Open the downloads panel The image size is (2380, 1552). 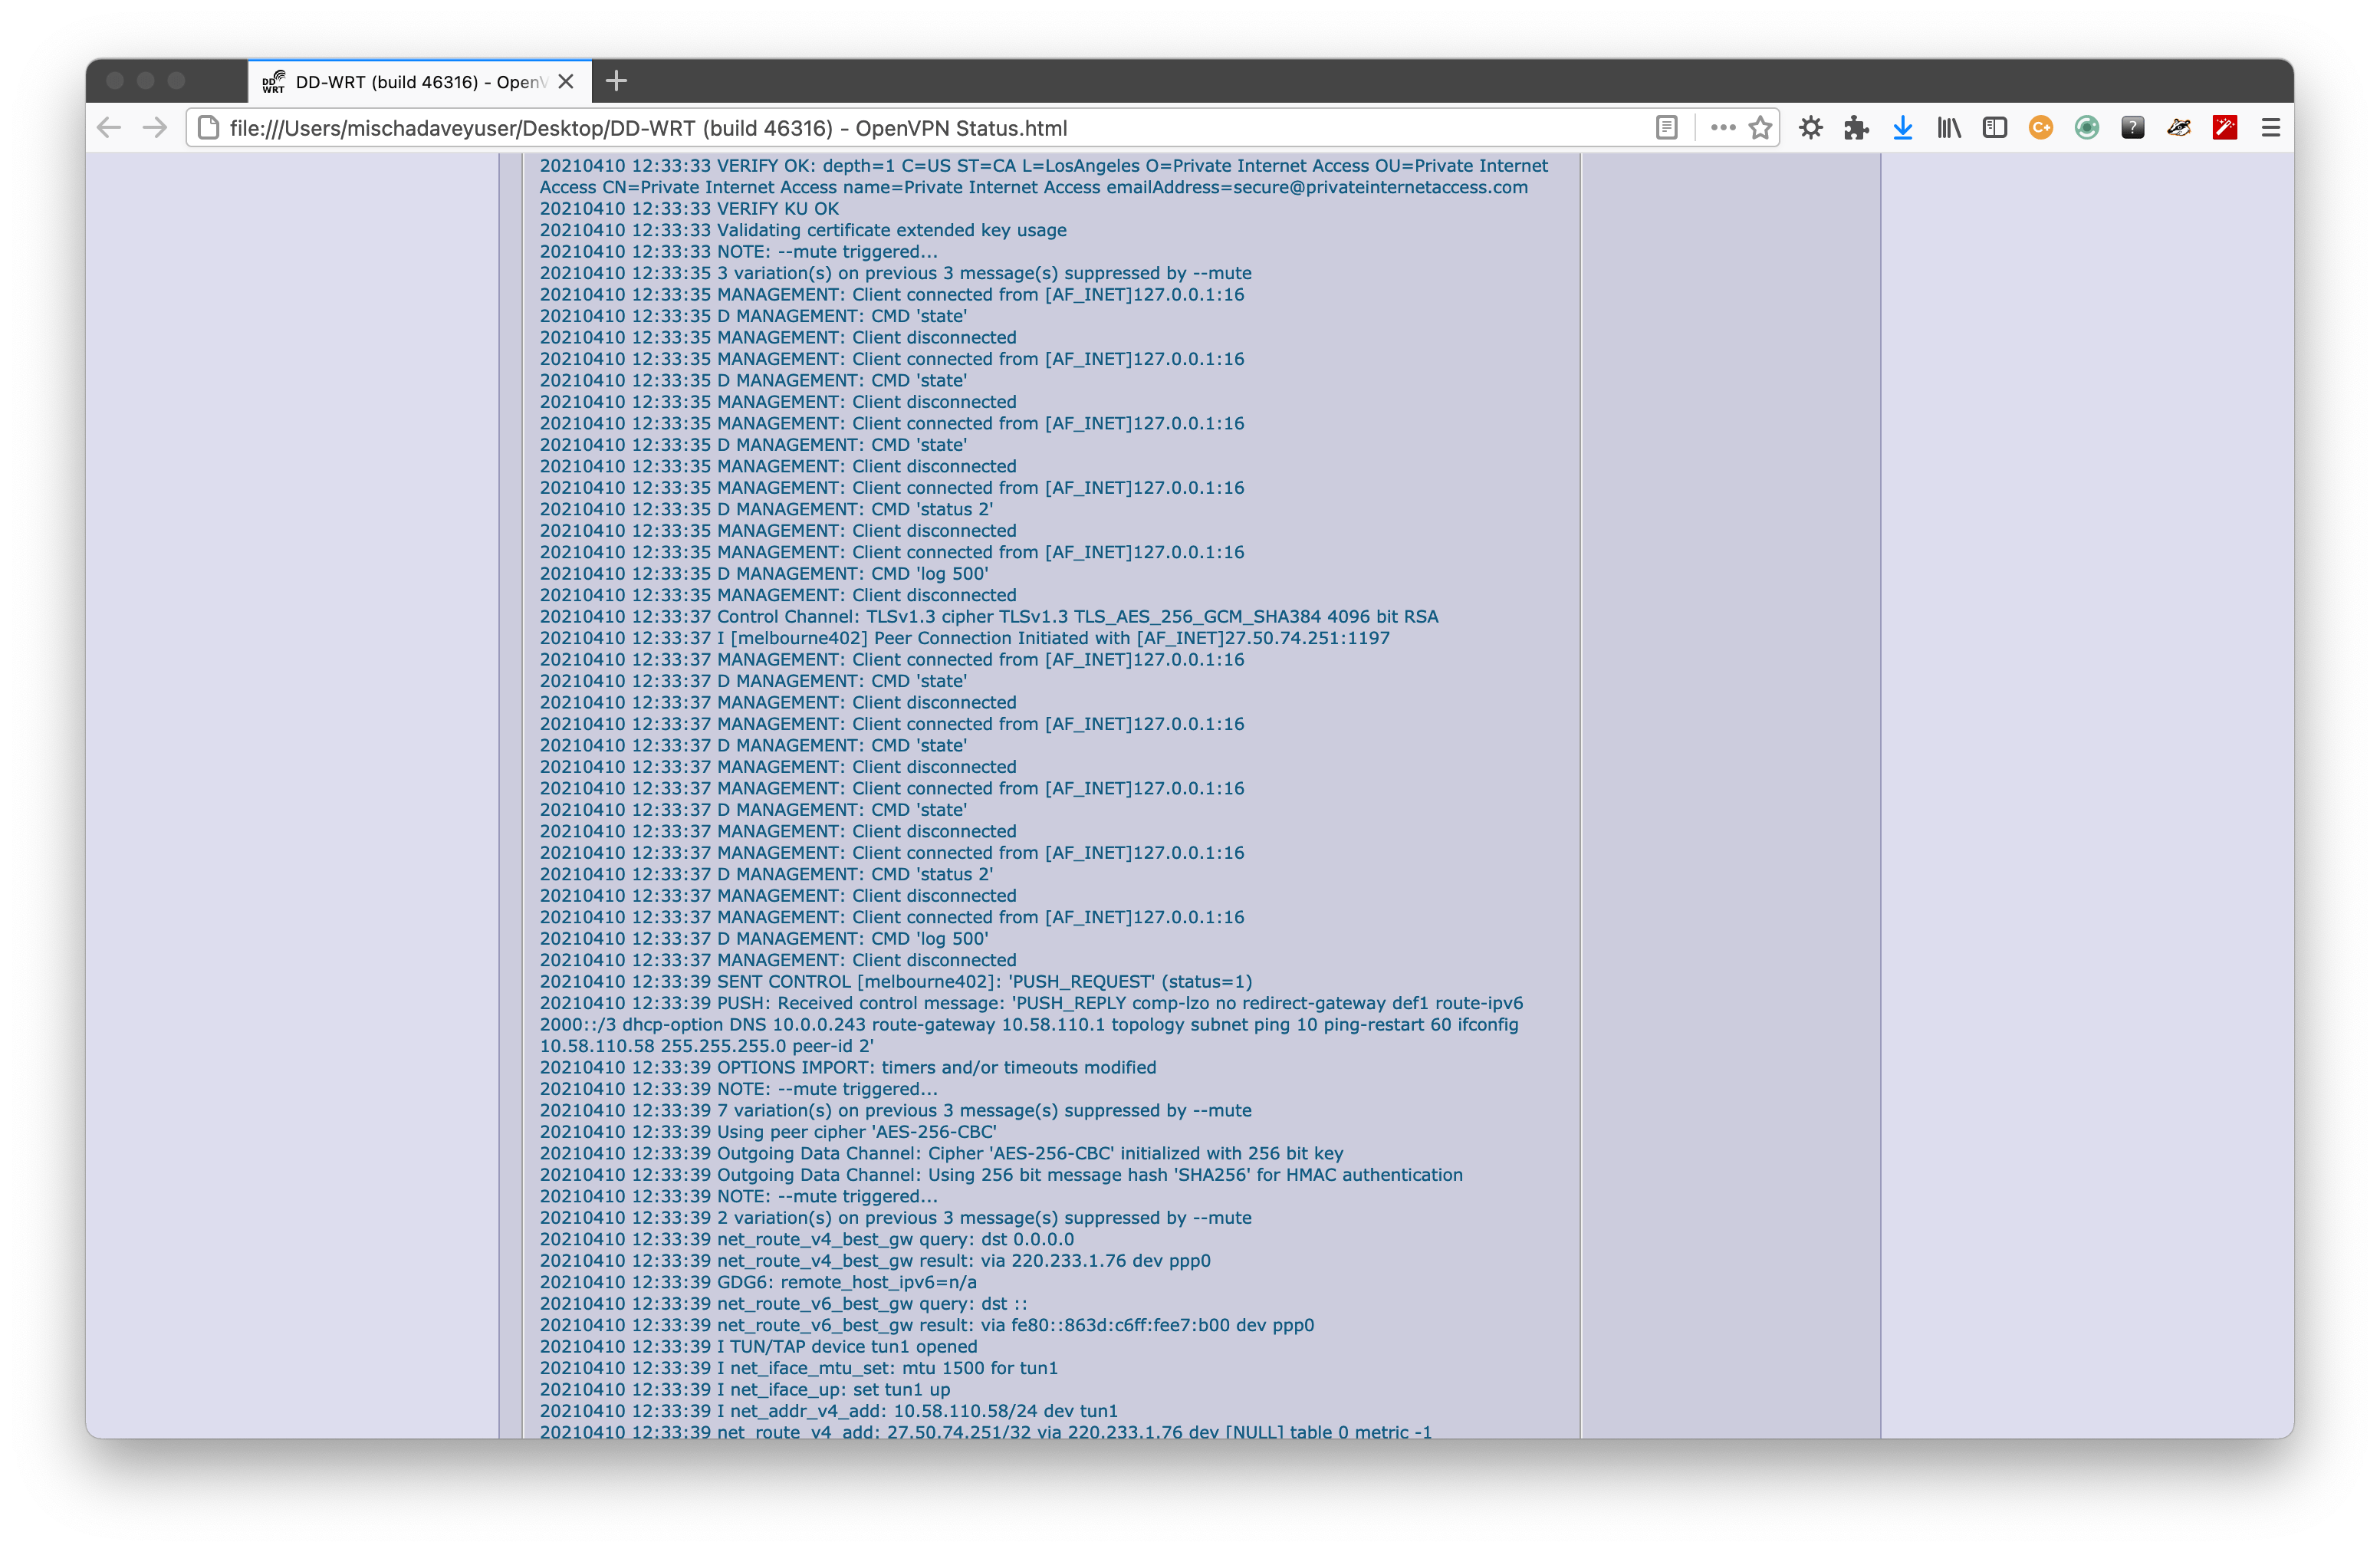1902,128
